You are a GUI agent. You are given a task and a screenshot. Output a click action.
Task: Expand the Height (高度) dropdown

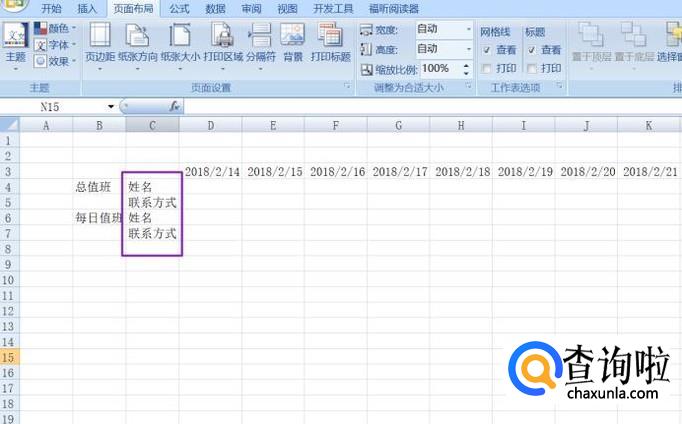coord(466,49)
